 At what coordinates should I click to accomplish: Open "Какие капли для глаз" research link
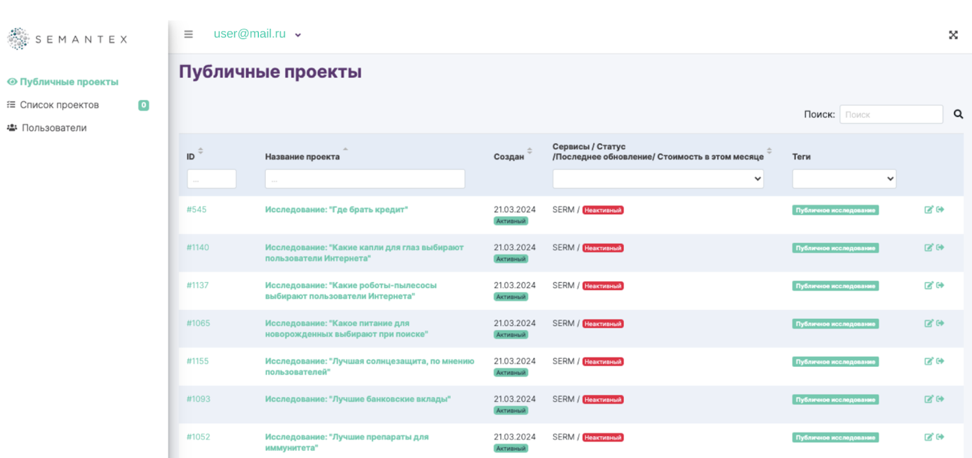pyautogui.click(x=364, y=253)
